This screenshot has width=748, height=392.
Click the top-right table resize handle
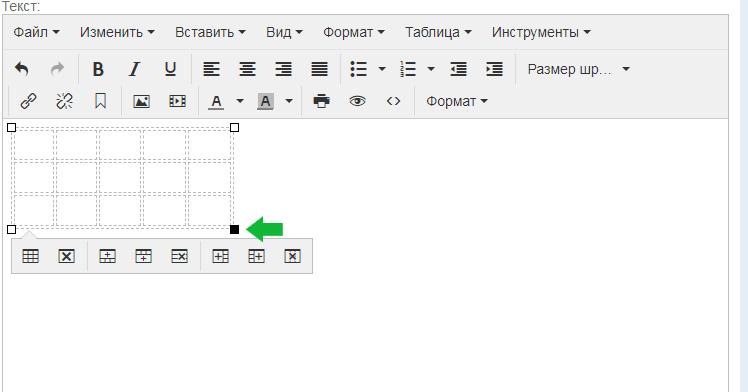click(x=234, y=127)
